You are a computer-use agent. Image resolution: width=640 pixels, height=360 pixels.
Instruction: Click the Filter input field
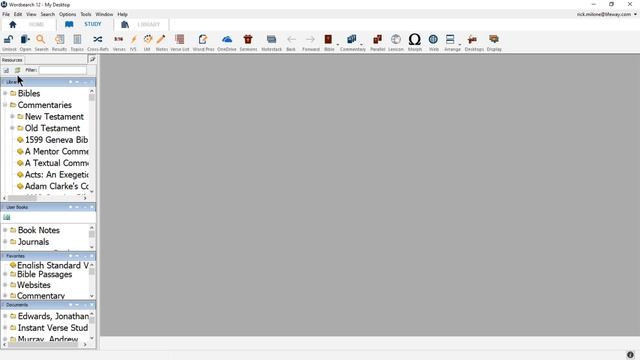(62, 70)
